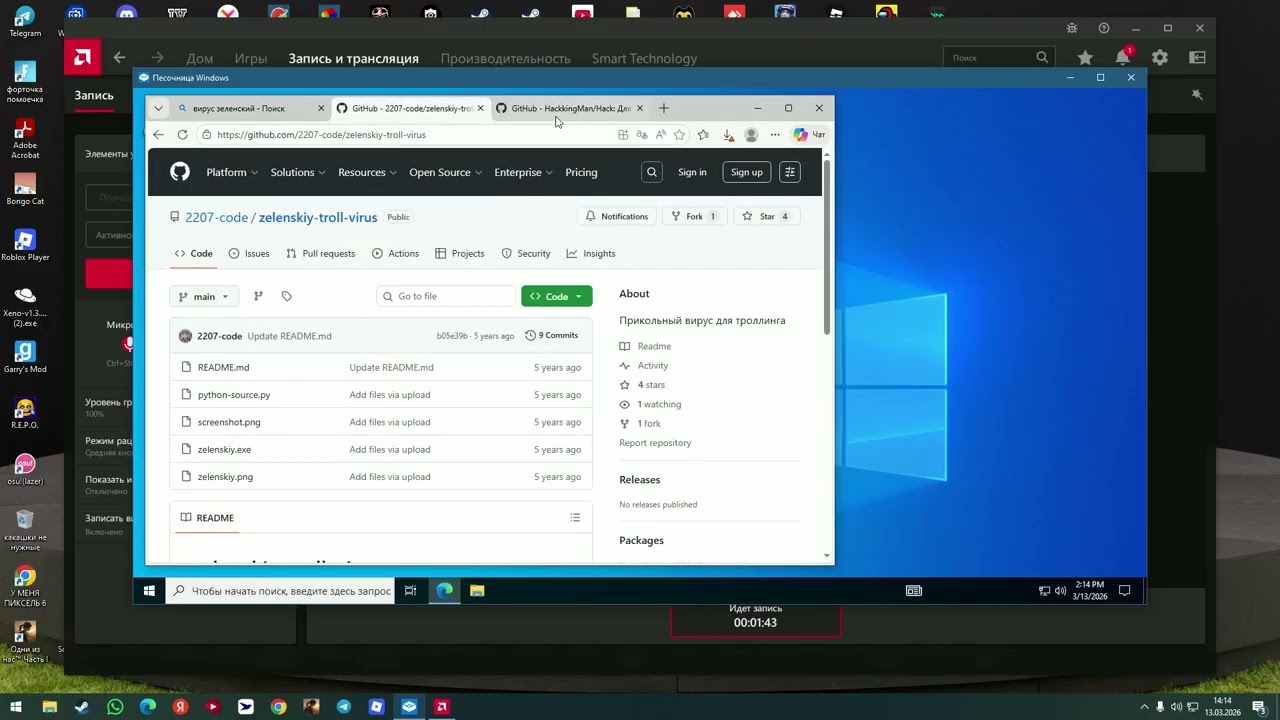Open the green Code dropdown button
Image resolution: width=1280 pixels, height=720 pixels.
[x=556, y=296]
